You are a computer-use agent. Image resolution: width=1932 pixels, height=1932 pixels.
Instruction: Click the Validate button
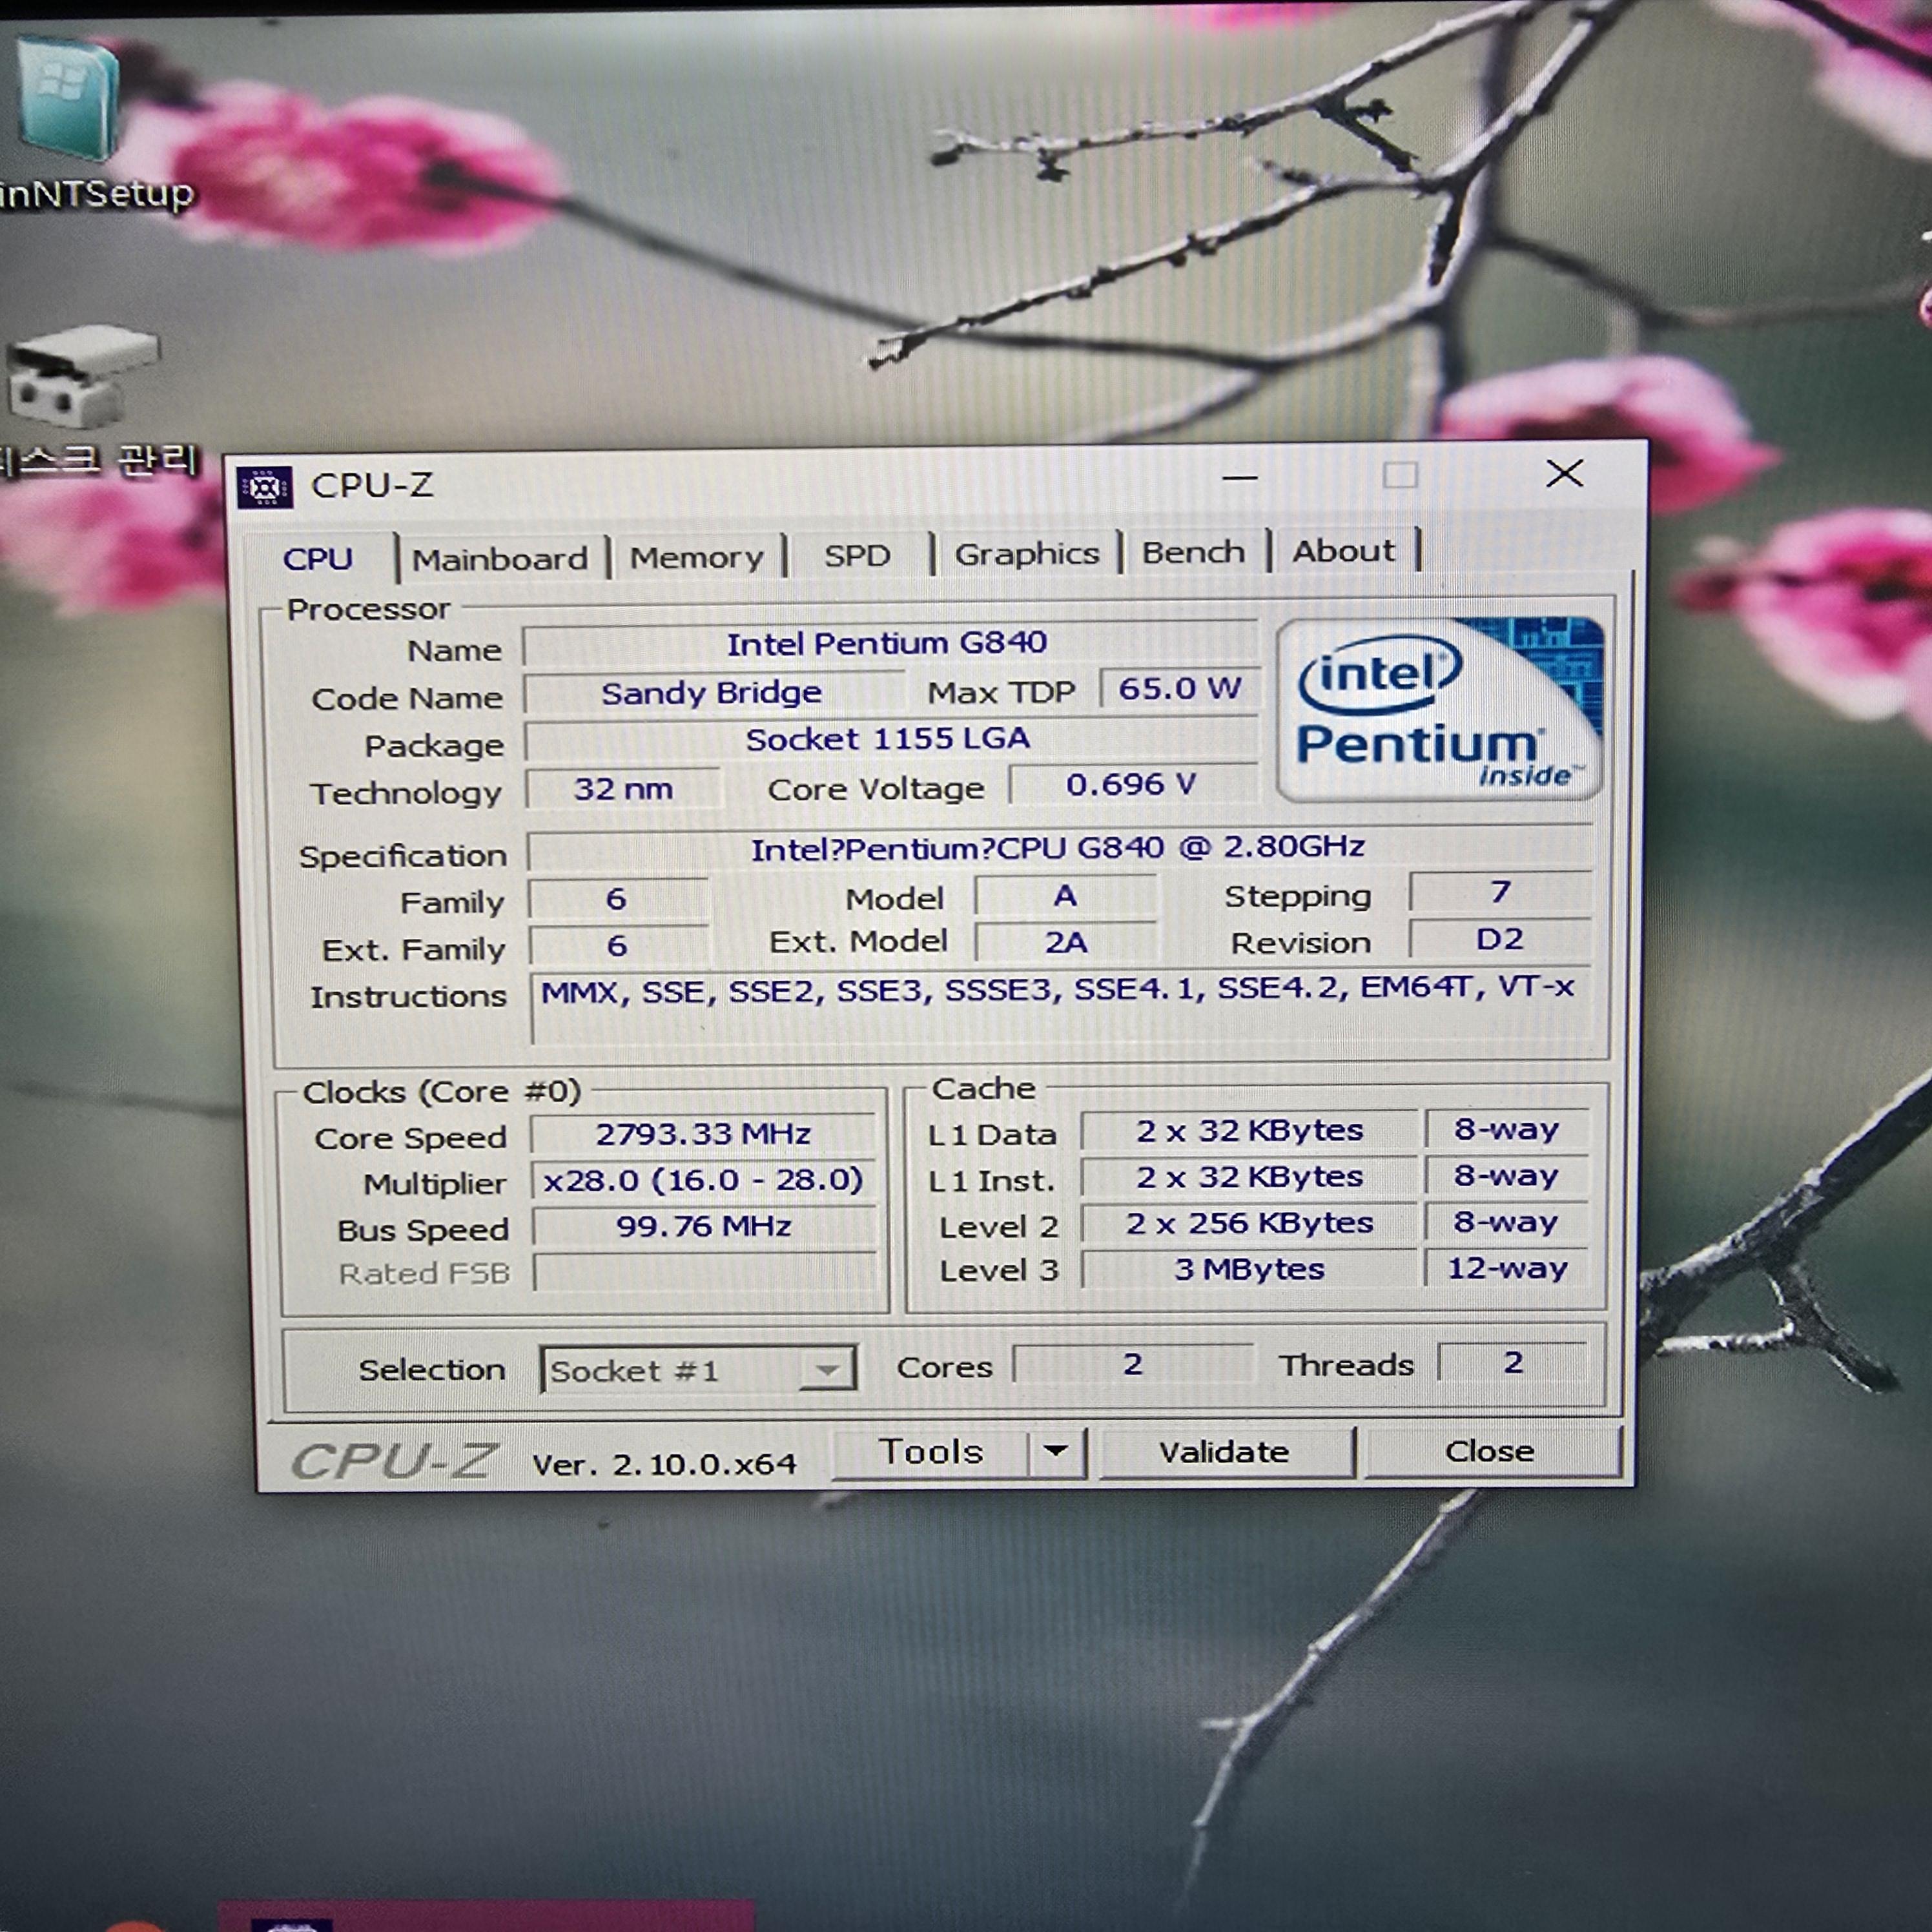point(1224,1451)
